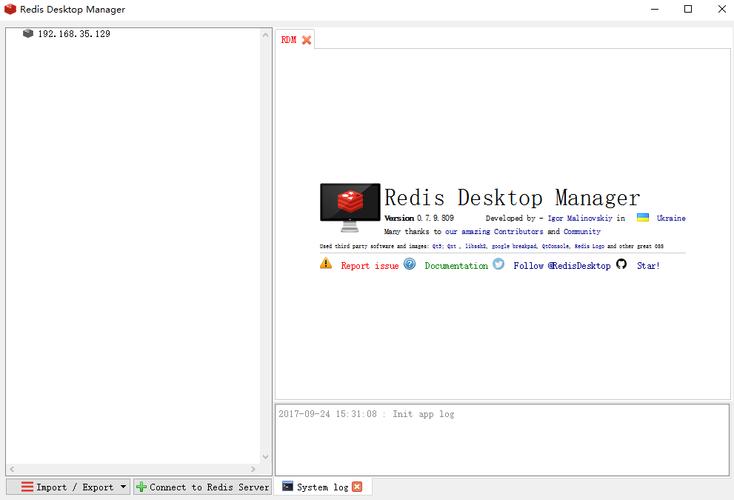Open the Import / Export menu
Viewport: 734px width, 500px height.
coord(68,487)
